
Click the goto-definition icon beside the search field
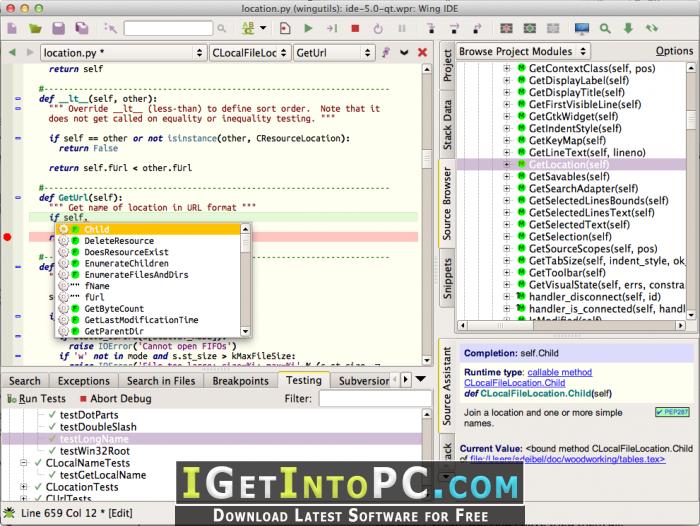coord(110,29)
